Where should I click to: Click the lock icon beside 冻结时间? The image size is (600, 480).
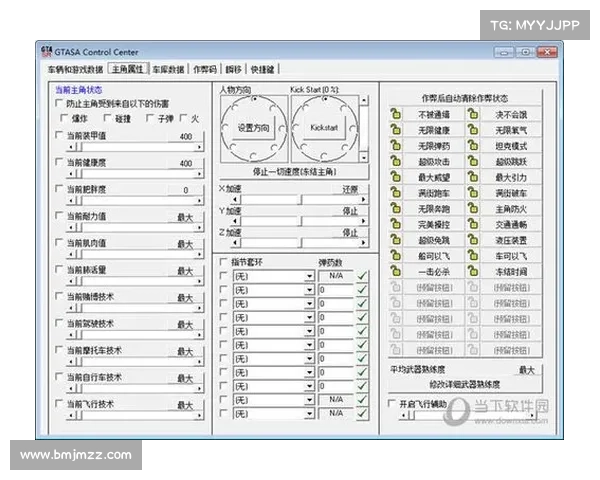point(471,270)
